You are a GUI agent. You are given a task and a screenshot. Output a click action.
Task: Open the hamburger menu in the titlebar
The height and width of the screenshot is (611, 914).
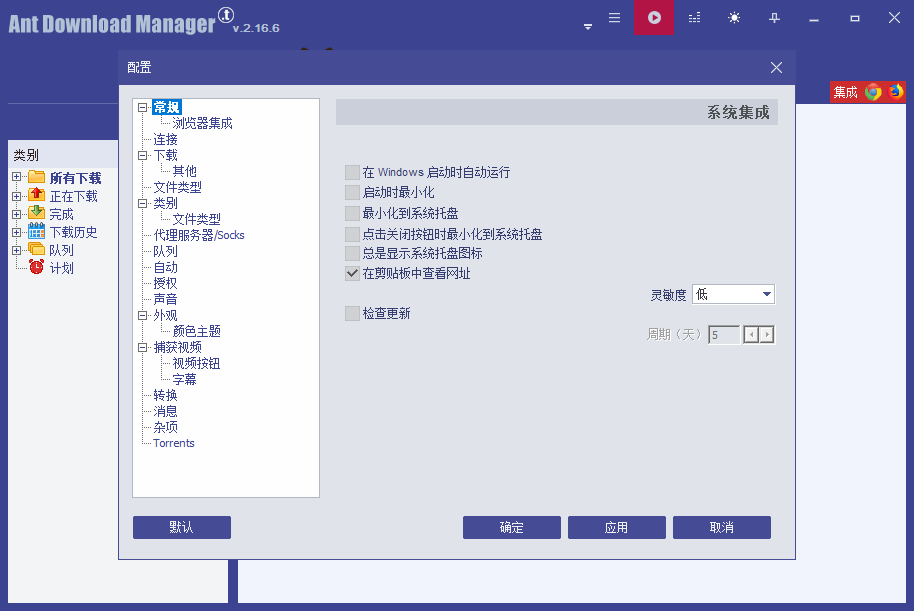614,17
